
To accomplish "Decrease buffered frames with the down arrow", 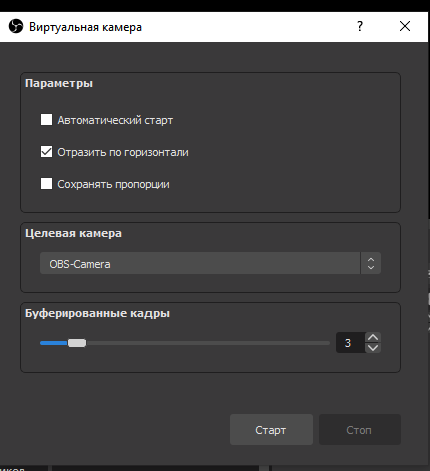I will tap(373, 348).
